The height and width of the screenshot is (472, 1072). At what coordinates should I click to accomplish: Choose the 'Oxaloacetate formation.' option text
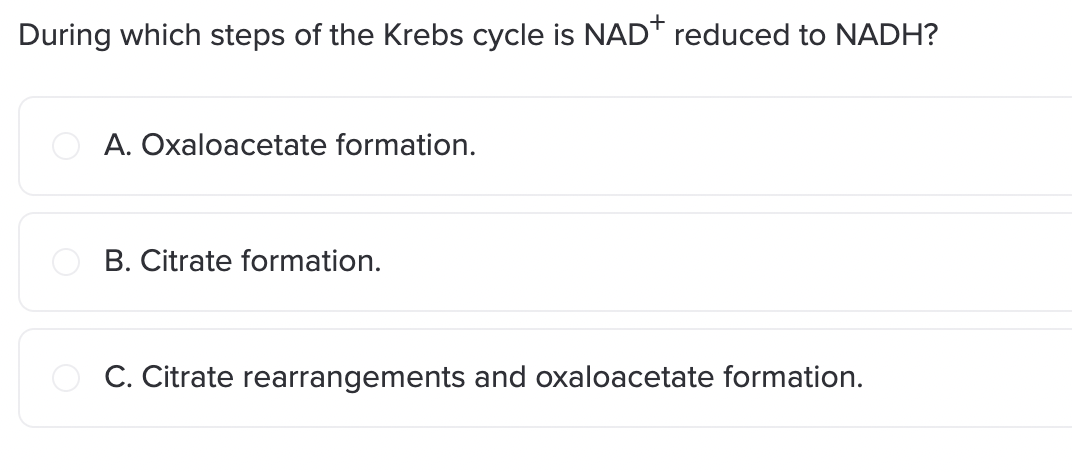click(308, 145)
